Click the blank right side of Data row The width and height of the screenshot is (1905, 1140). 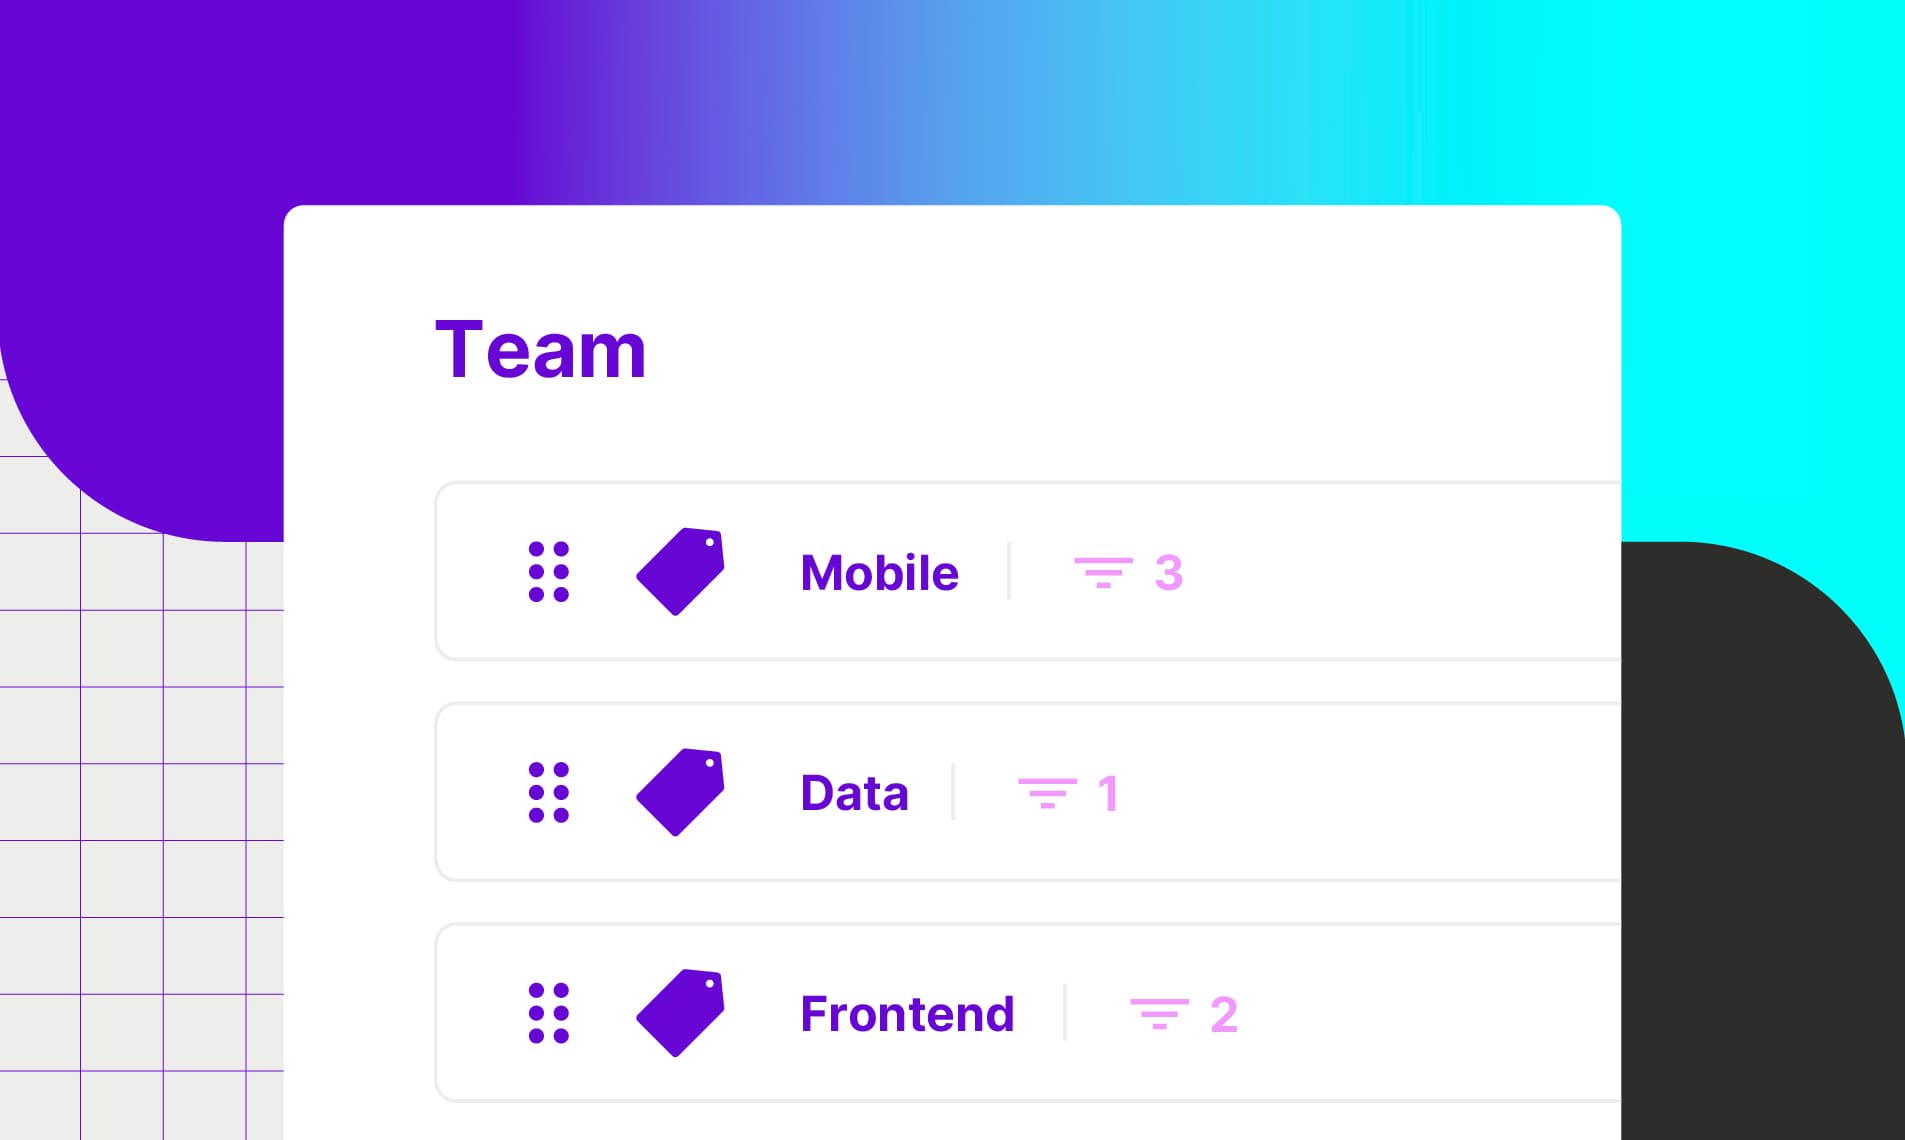[x=1400, y=793]
